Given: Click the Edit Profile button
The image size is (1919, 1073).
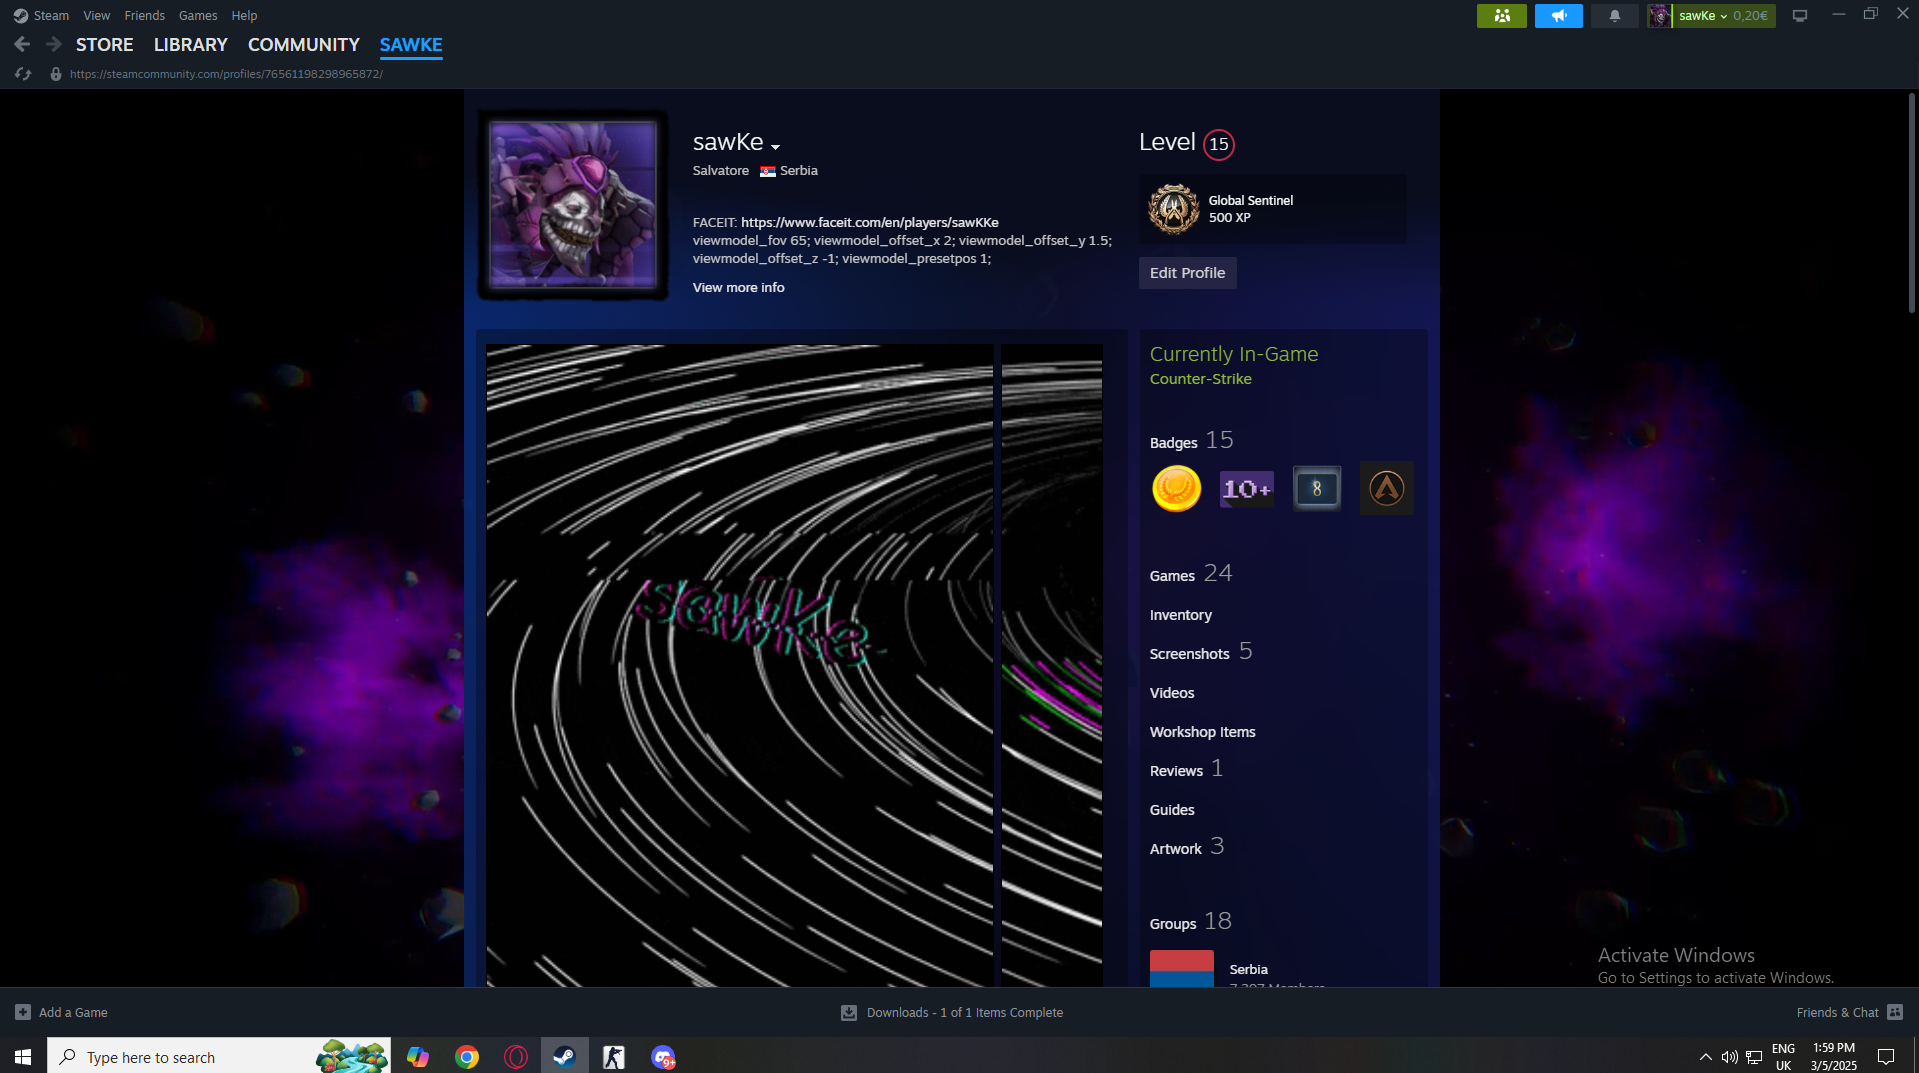Looking at the screenshot, I should (1187, 273).
